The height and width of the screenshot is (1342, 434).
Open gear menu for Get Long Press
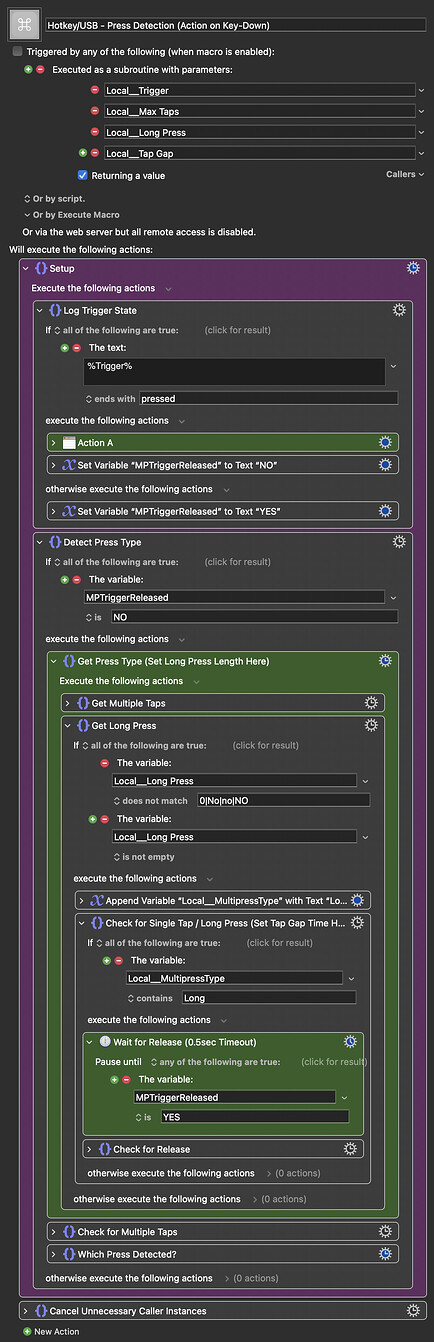[371, 725]
